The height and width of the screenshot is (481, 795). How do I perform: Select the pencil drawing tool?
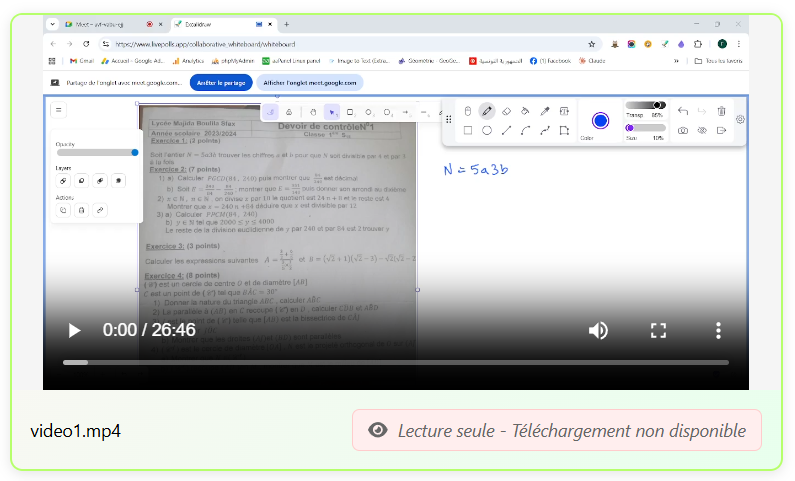click(487, 111)
